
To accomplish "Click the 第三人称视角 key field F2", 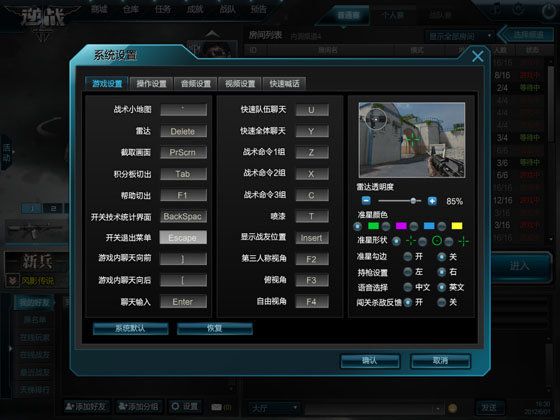I will coord(312,259).
